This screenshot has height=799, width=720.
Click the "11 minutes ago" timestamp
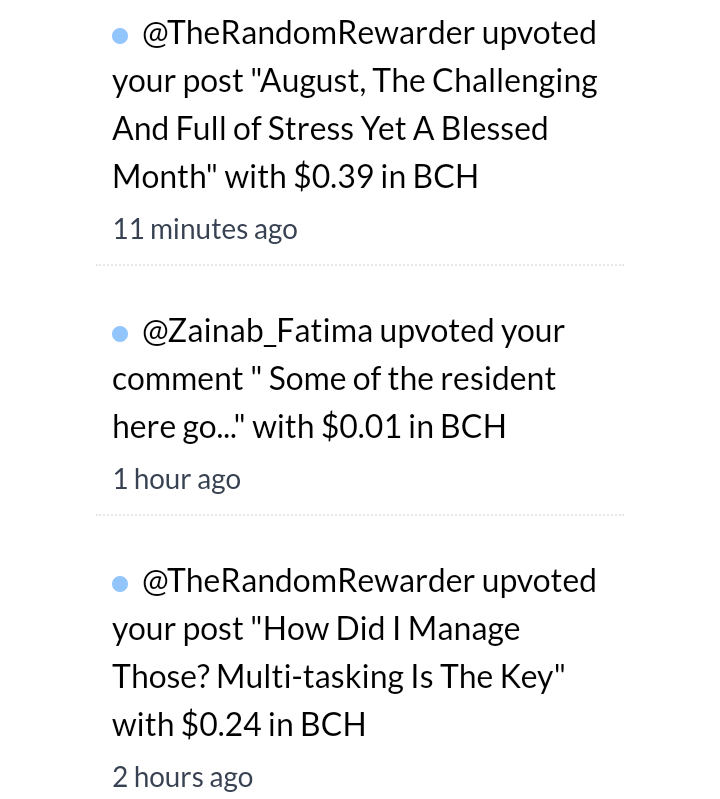[x=205, y=229]
